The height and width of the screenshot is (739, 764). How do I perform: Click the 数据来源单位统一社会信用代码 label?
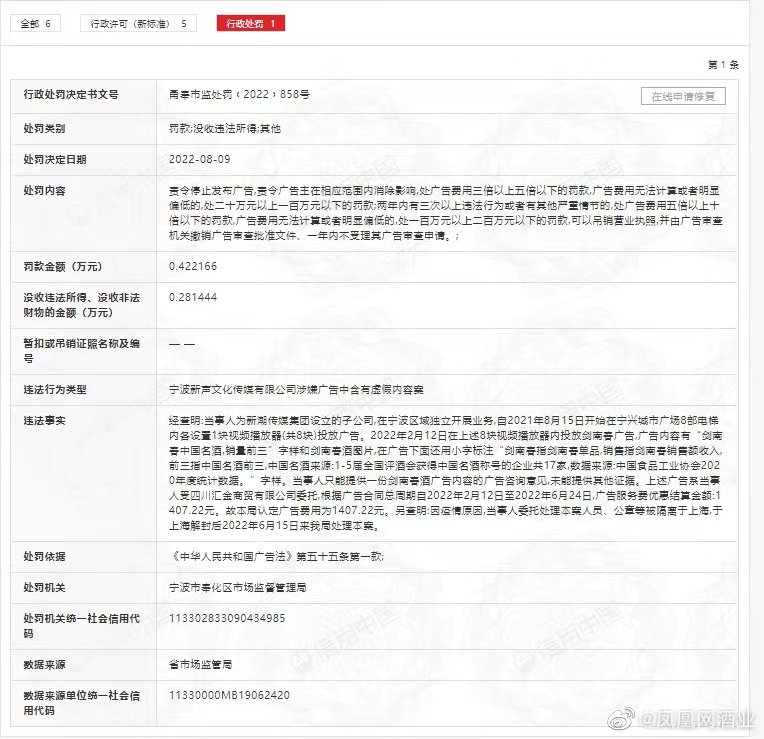coord(82,702)
